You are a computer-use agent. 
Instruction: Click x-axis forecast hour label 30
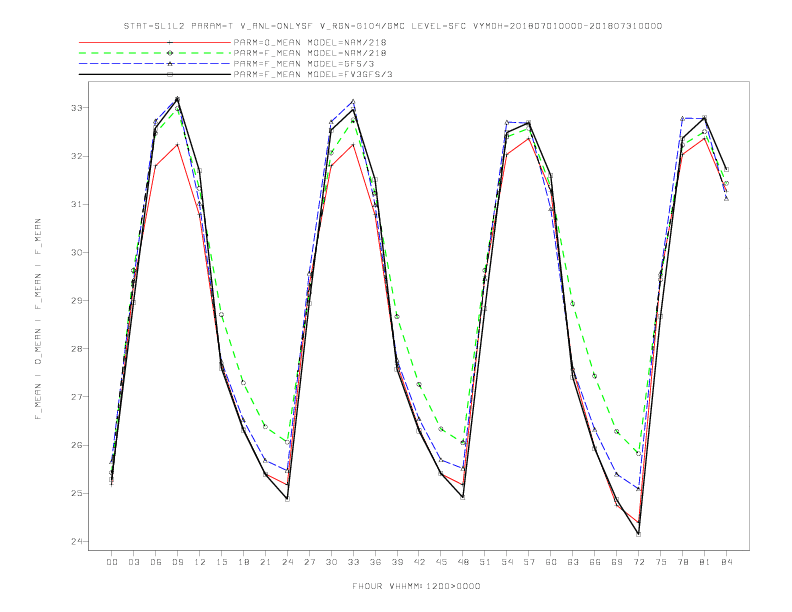[331, 562]
